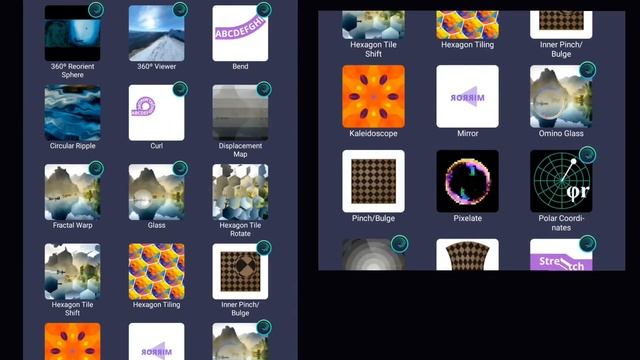Click the '360° Reorient Sphere' label
The image size is (640, 360).
click(x=72, y=71)
